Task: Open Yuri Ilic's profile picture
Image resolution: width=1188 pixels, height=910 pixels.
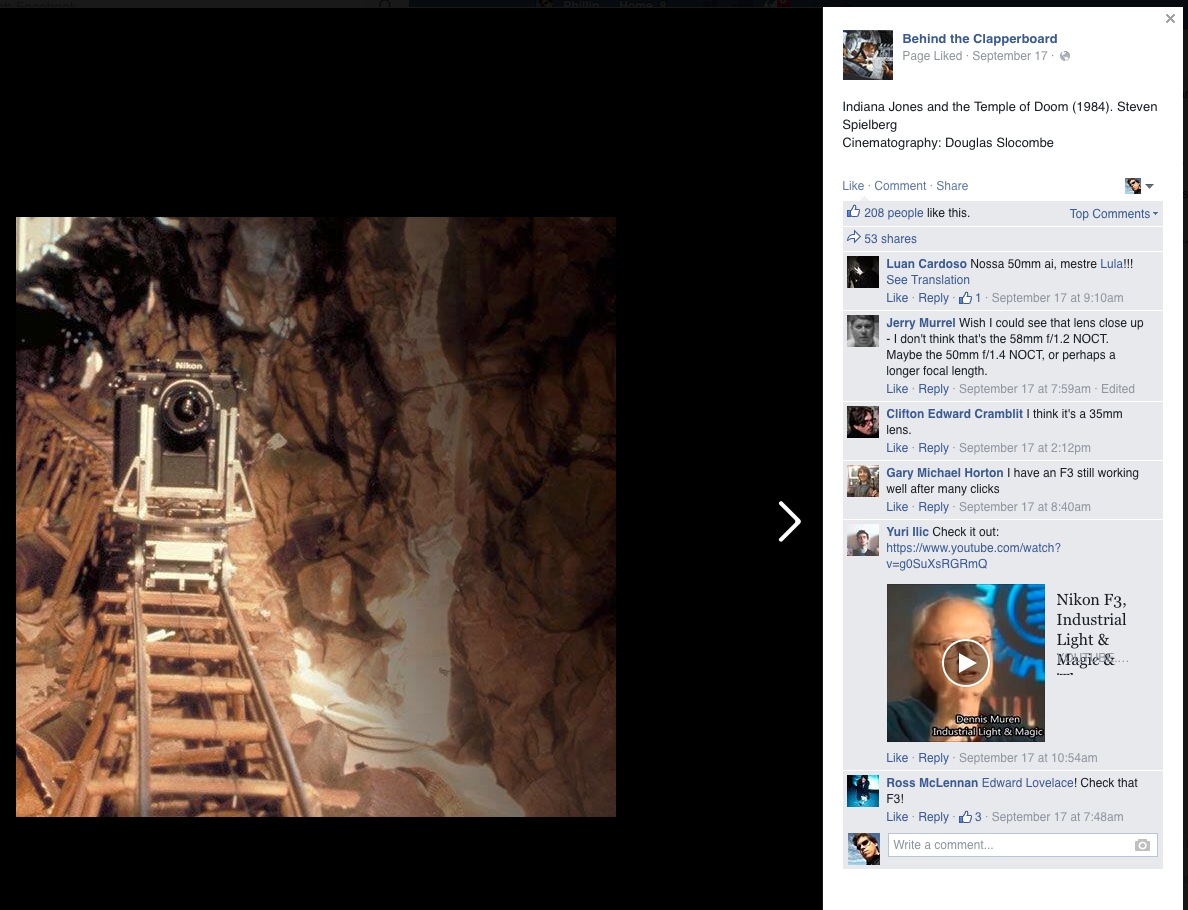Action: pos(862,540)
